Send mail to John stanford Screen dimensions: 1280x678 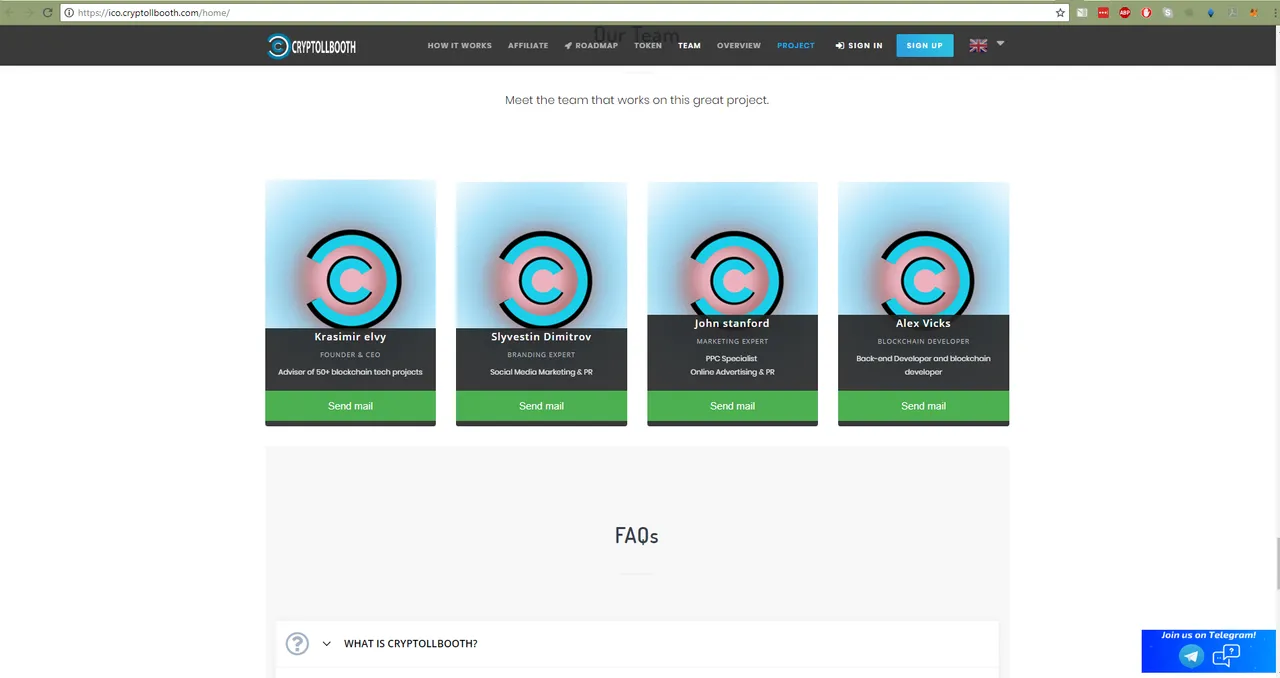pyautogui.click(x=732, y=406)
